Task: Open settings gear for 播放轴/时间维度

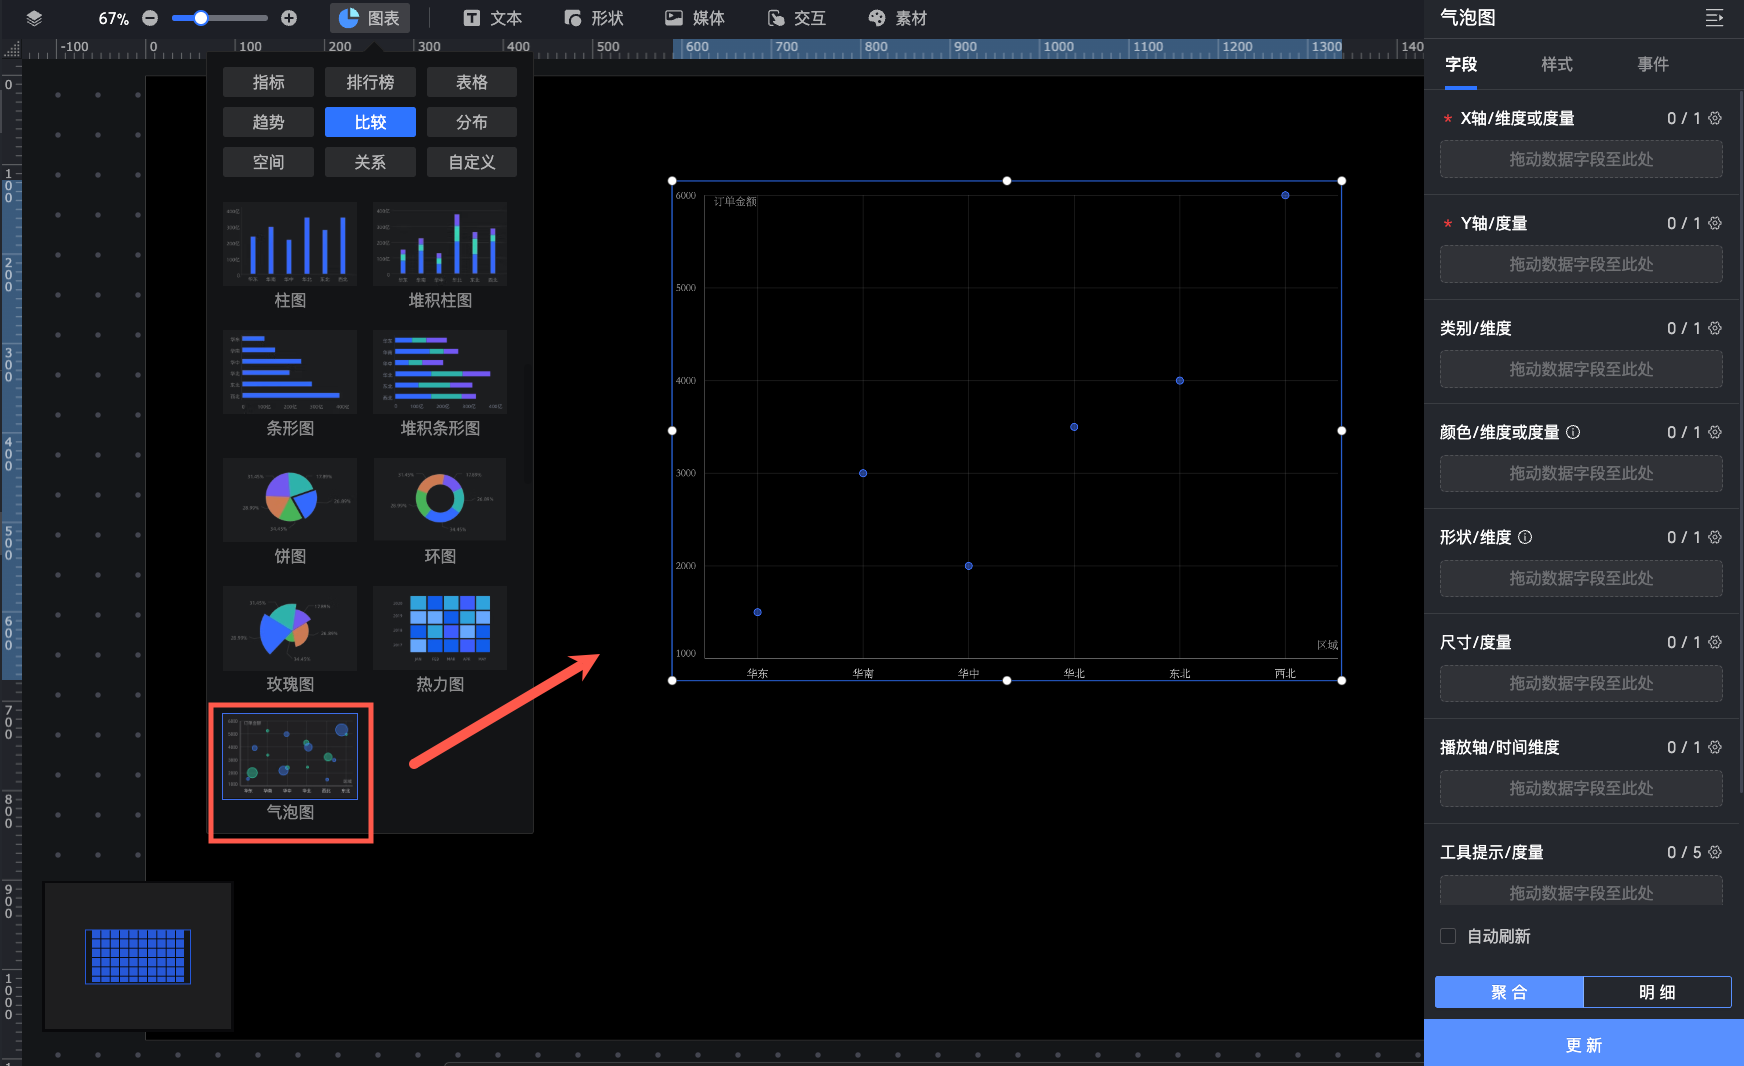Action: pyautogui.click(x=1715, y=747)
